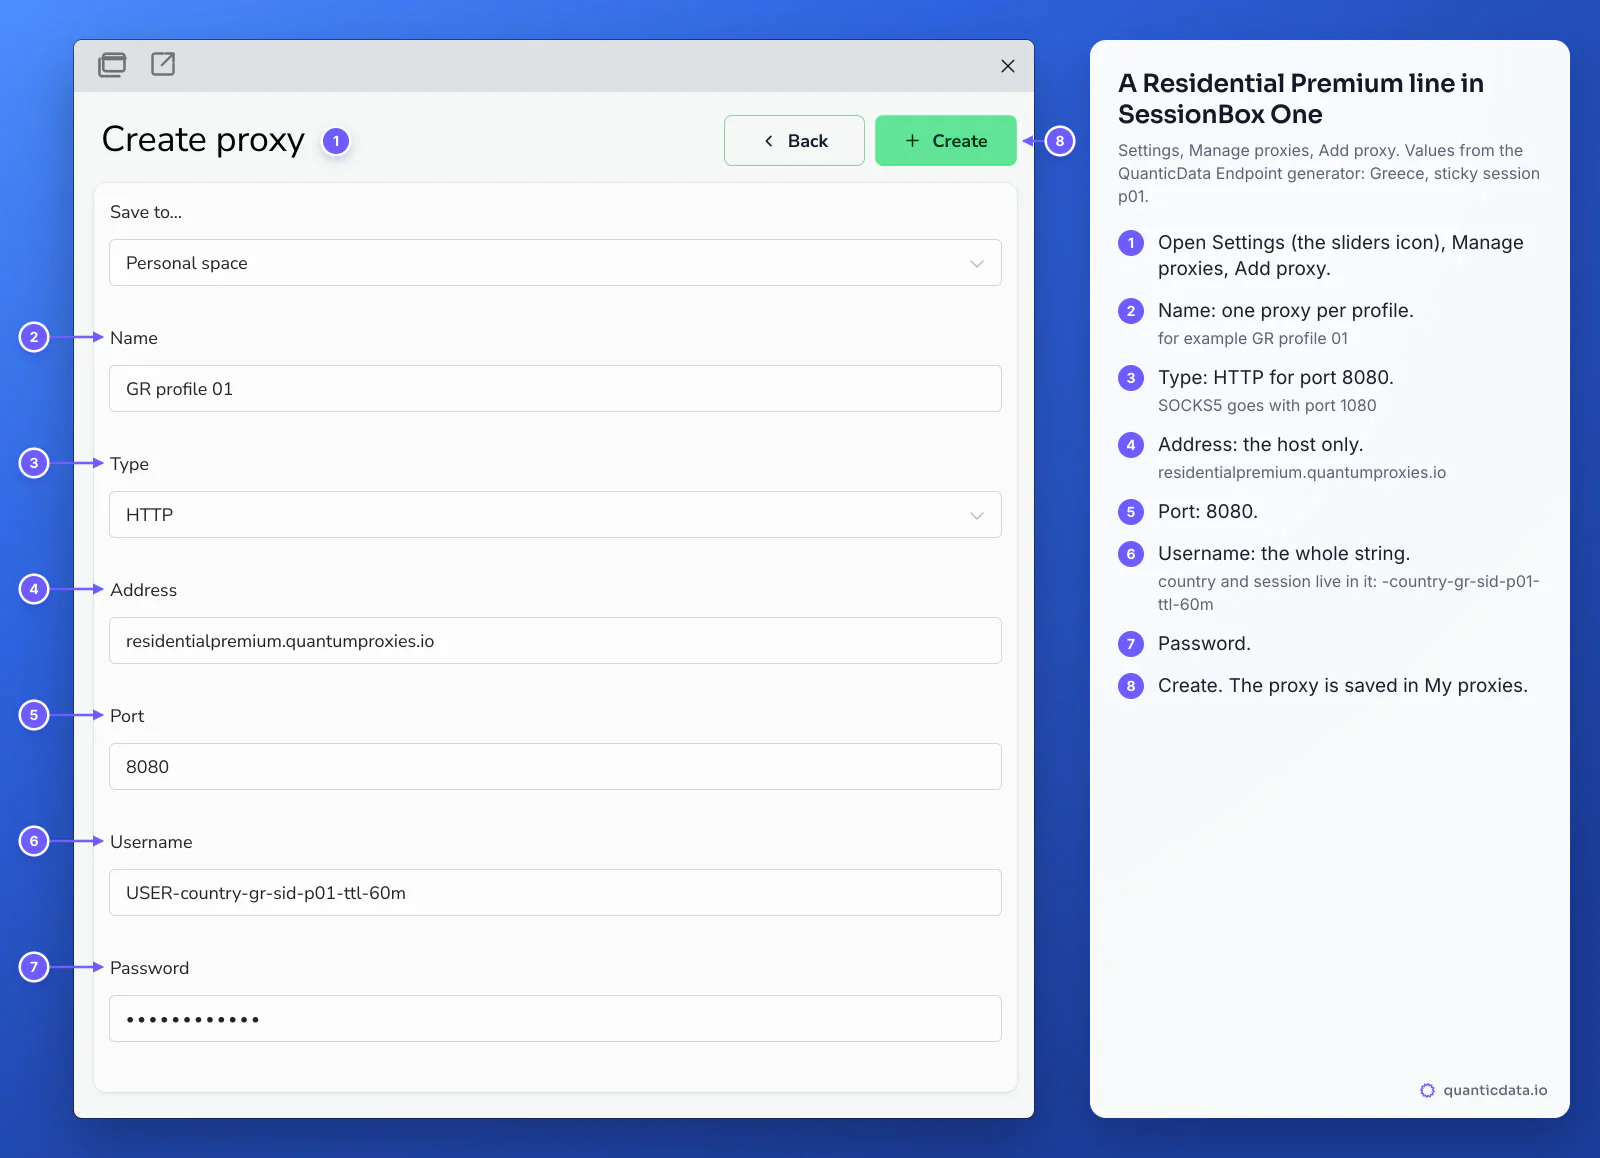Click the green Create button
The width and height of the screenshot is (1600, 1158).
pos(946,141)
